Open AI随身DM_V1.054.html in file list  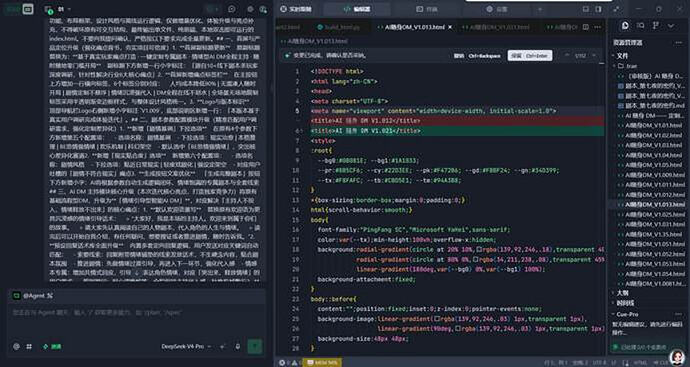[x=653, y=274]
